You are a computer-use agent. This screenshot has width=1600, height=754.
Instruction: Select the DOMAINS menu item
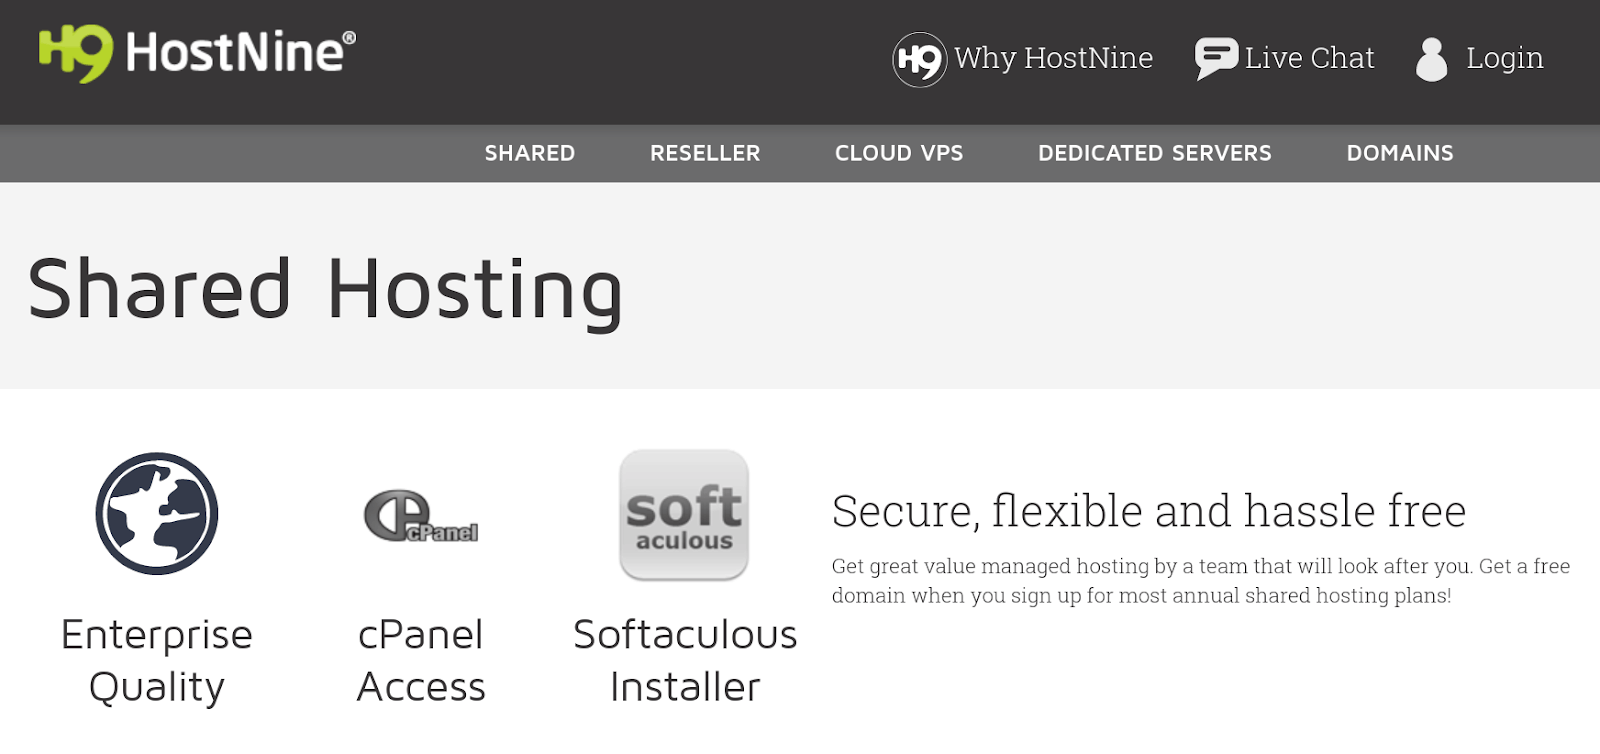[x=1400, y=153]
